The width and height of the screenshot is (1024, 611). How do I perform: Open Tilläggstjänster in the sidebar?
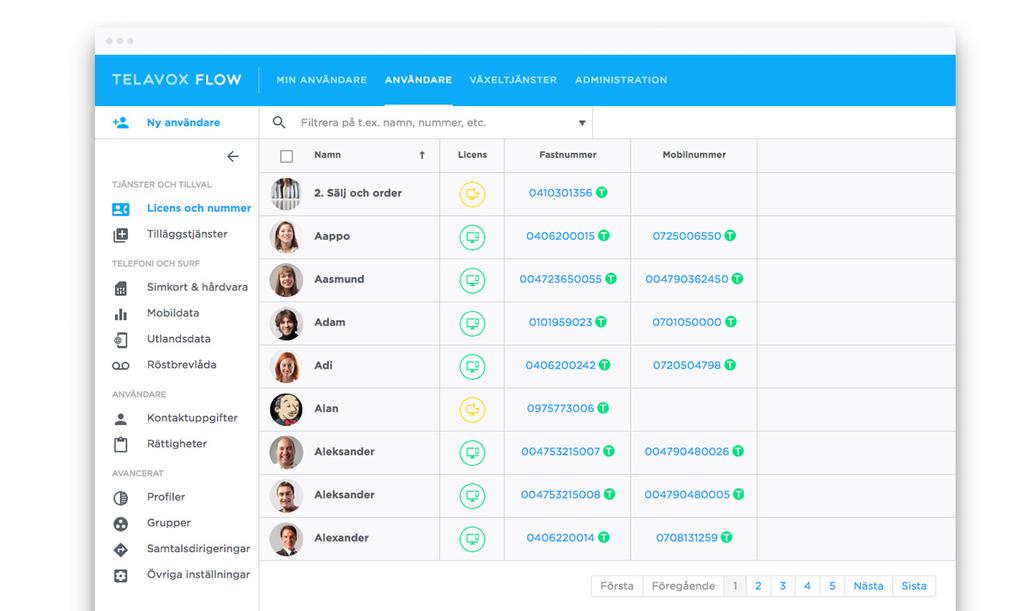click(x=187, y=234)
